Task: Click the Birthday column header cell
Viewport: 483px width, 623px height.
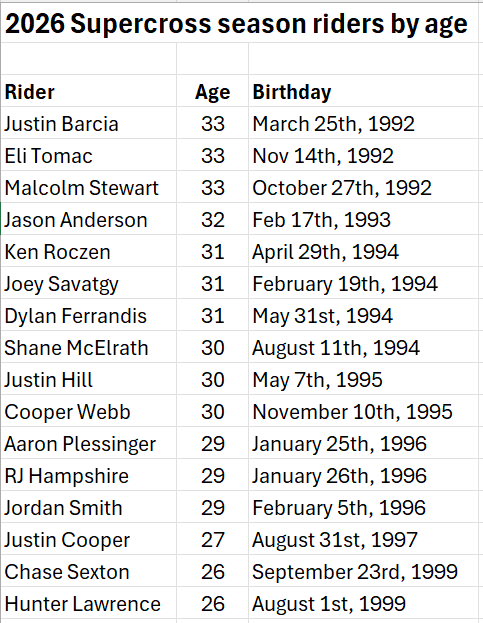Action: pyautogui.click(x=363, y=91)
